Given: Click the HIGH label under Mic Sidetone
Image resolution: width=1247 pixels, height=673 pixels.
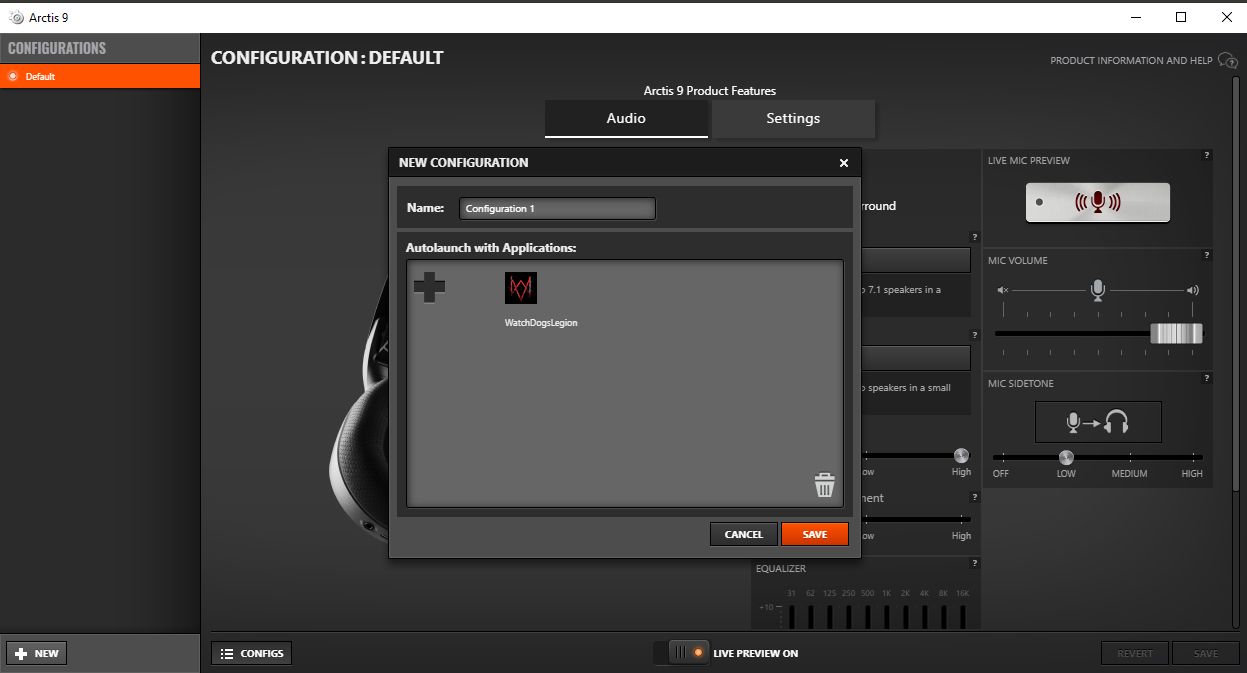Looking at the screenshot, I should click(1192, 474).
